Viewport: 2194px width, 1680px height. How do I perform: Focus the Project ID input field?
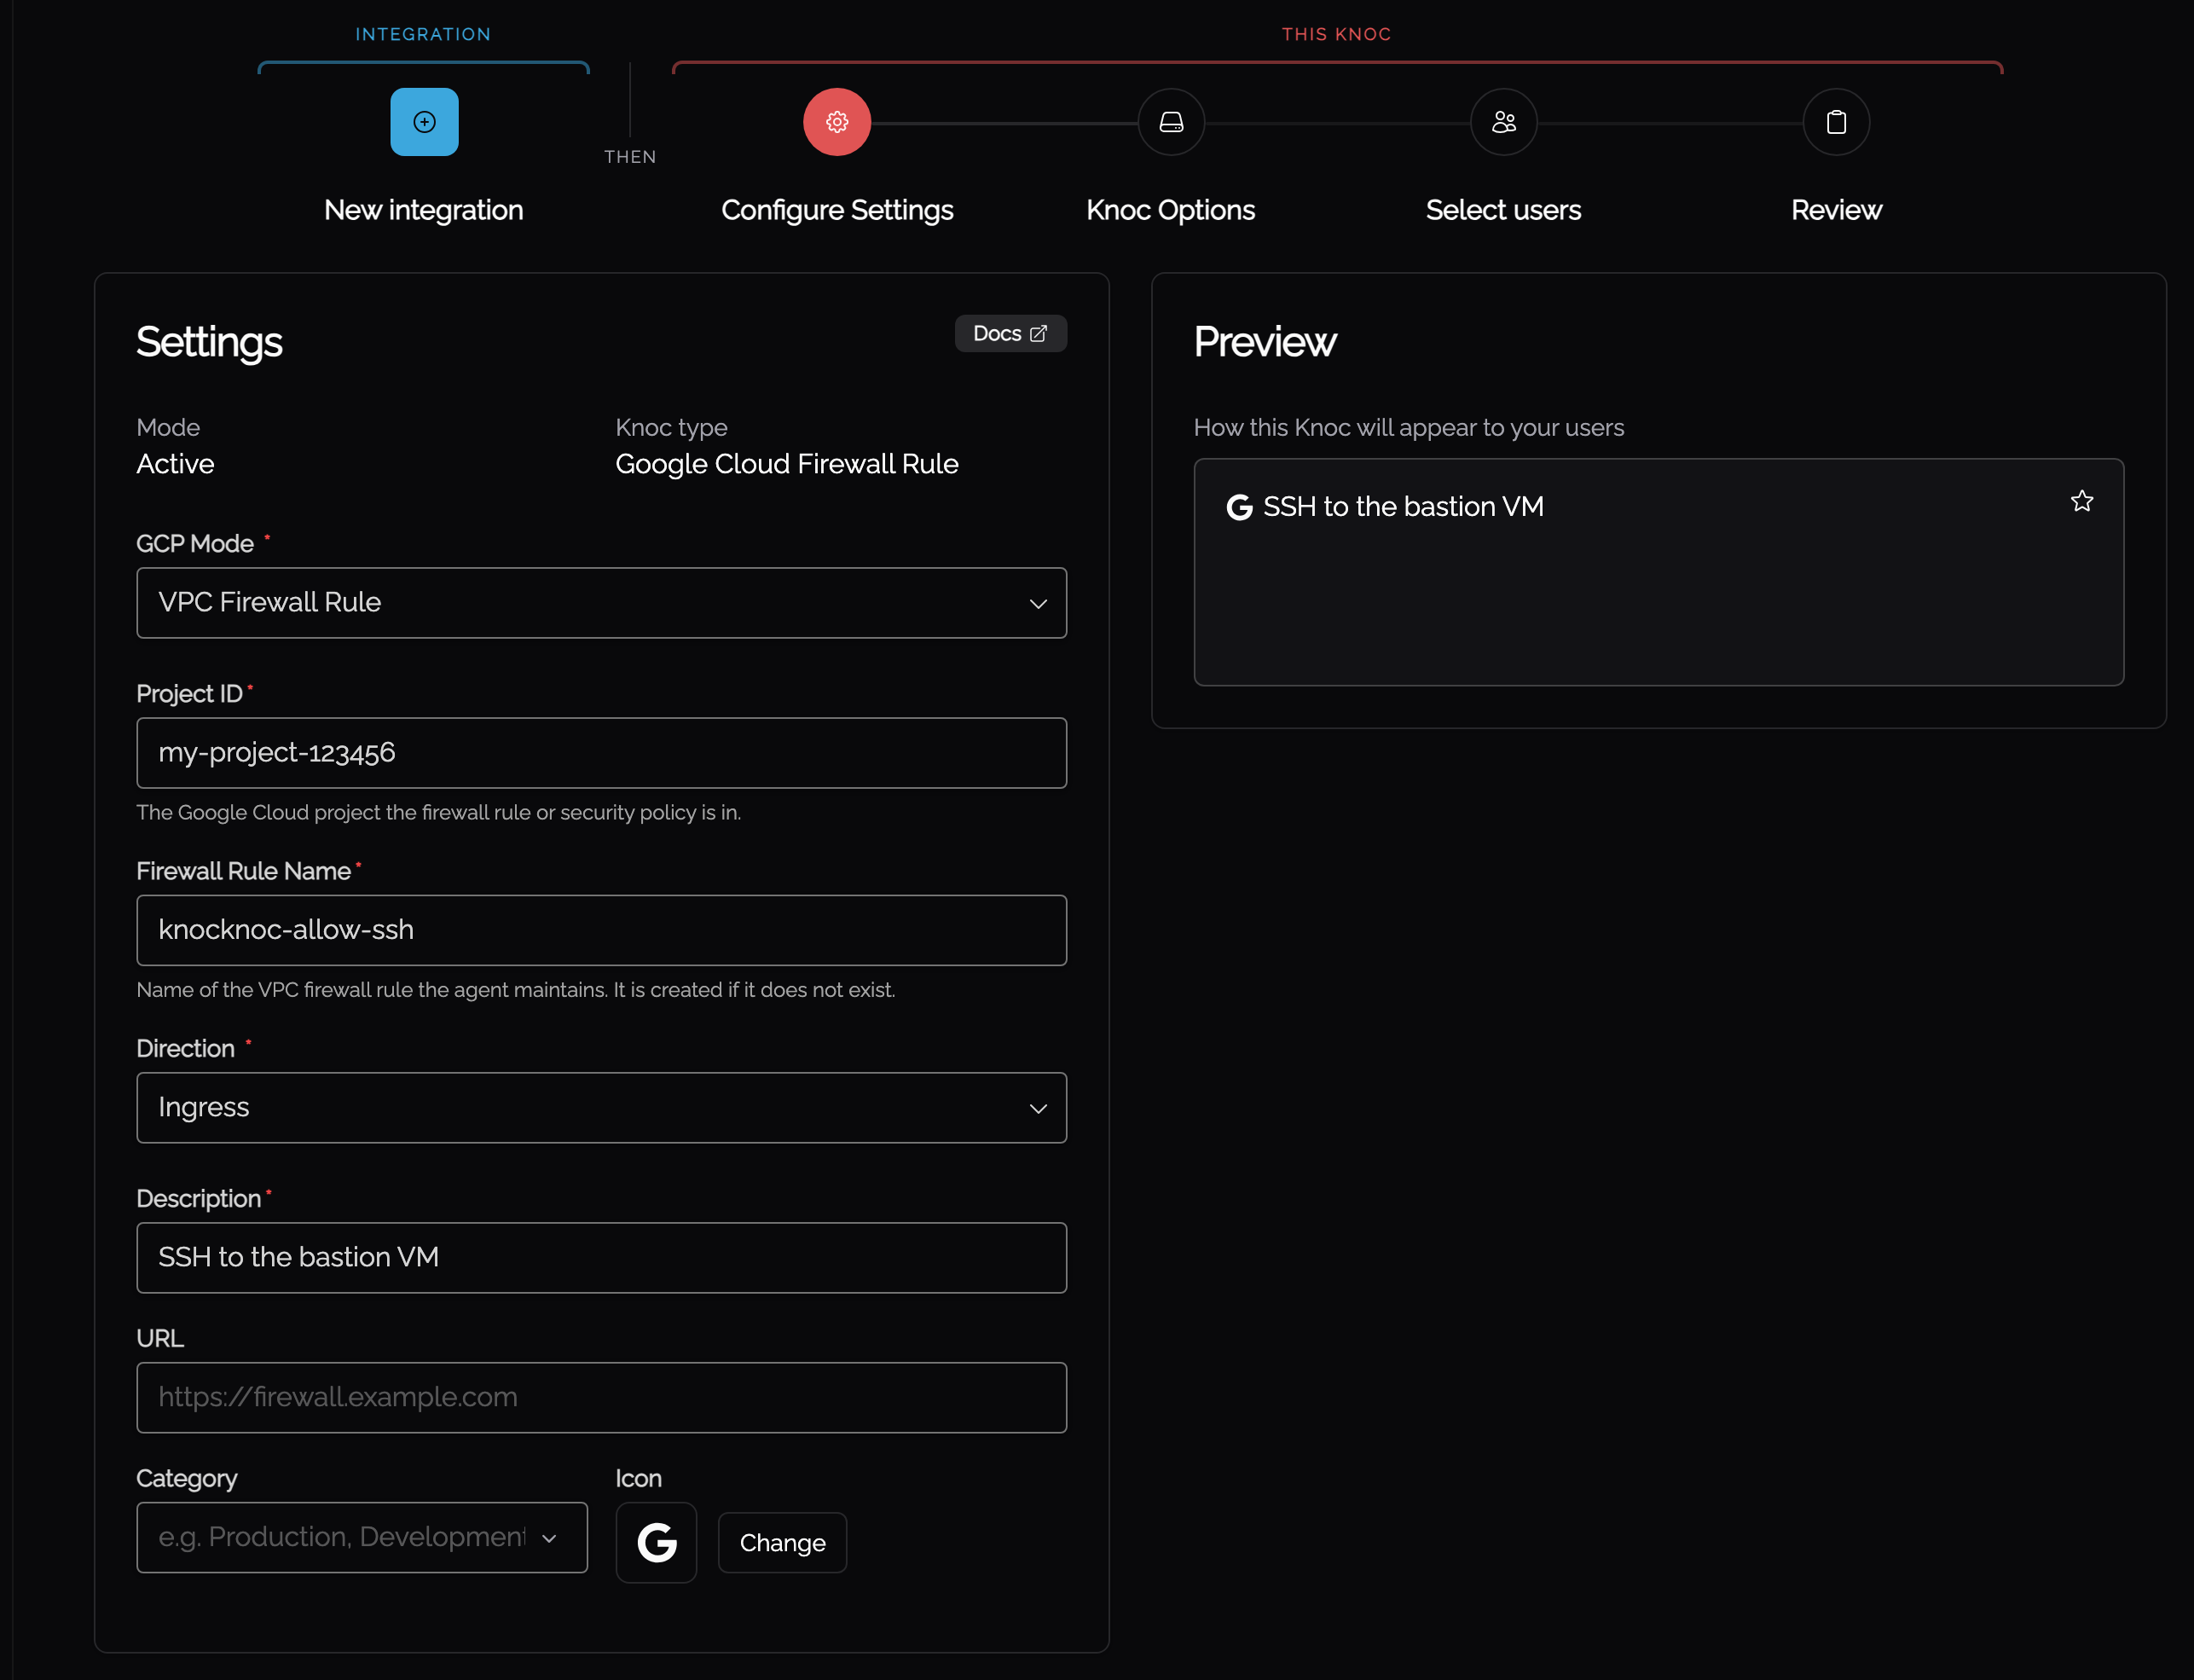click(x=602, y=753)
